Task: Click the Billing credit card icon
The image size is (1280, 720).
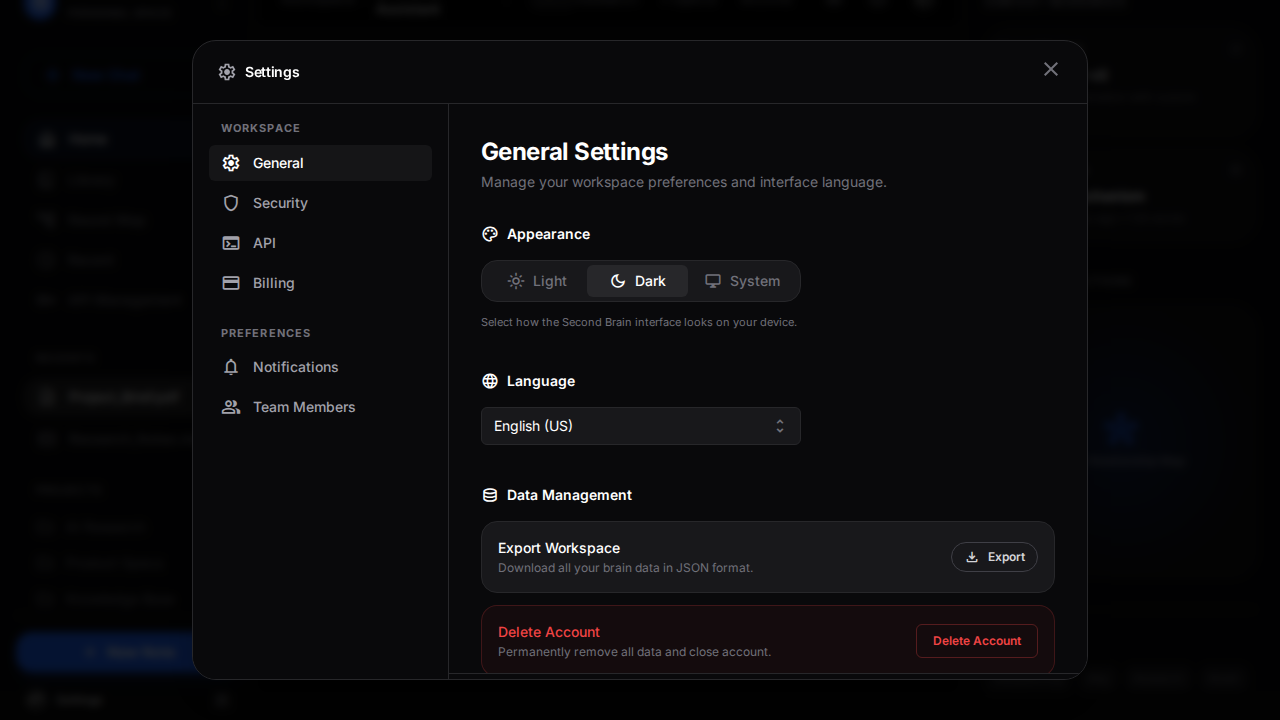Action: coord(231,283)
